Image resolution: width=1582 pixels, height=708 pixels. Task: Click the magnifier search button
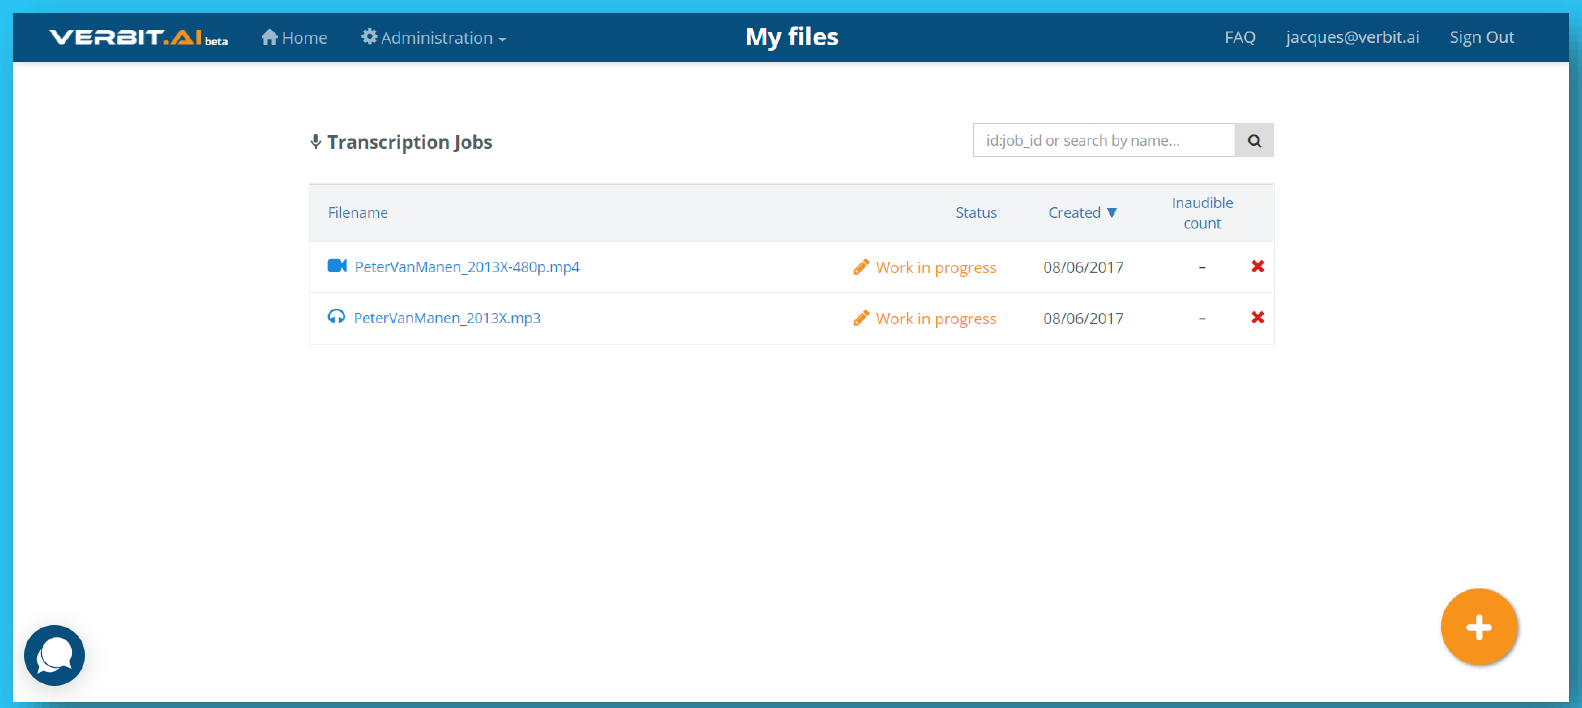click(x=1254, y=141)
